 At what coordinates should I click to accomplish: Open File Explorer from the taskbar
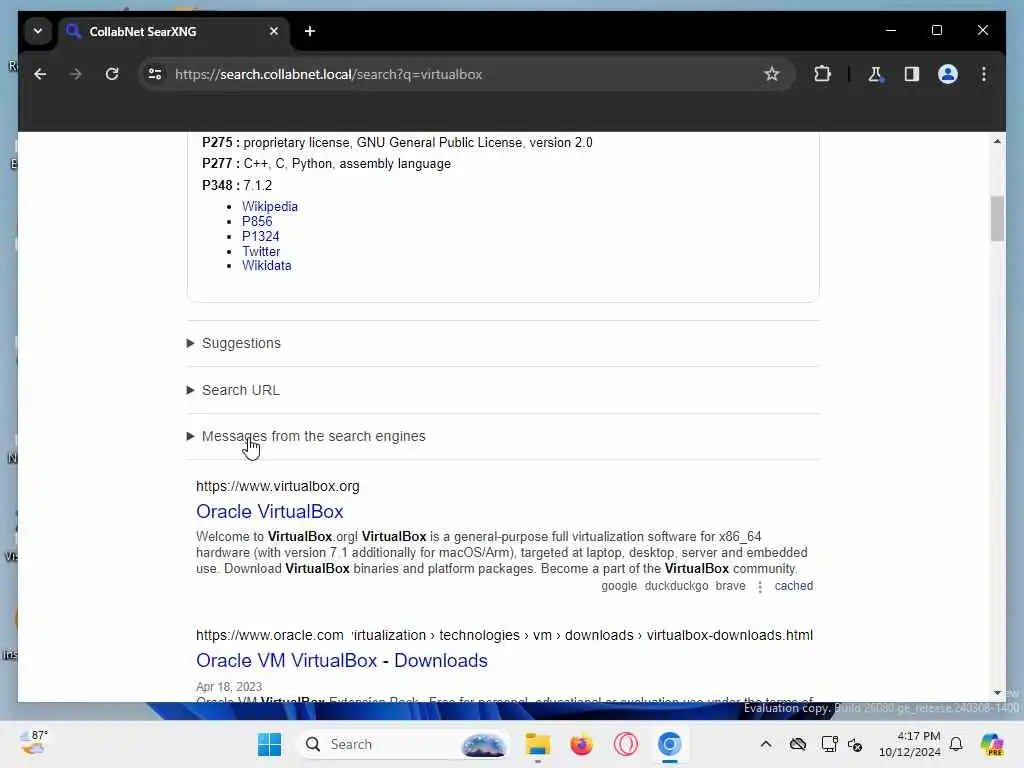click(x=537, y=744)
